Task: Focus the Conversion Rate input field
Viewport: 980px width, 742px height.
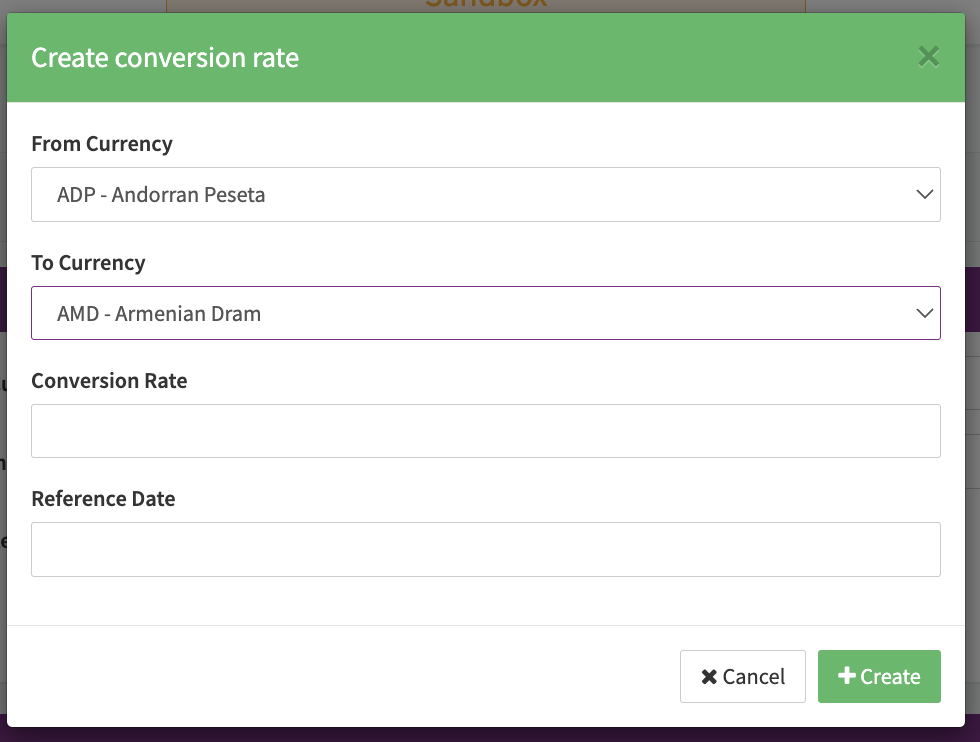Action: [x=485, y=431]
